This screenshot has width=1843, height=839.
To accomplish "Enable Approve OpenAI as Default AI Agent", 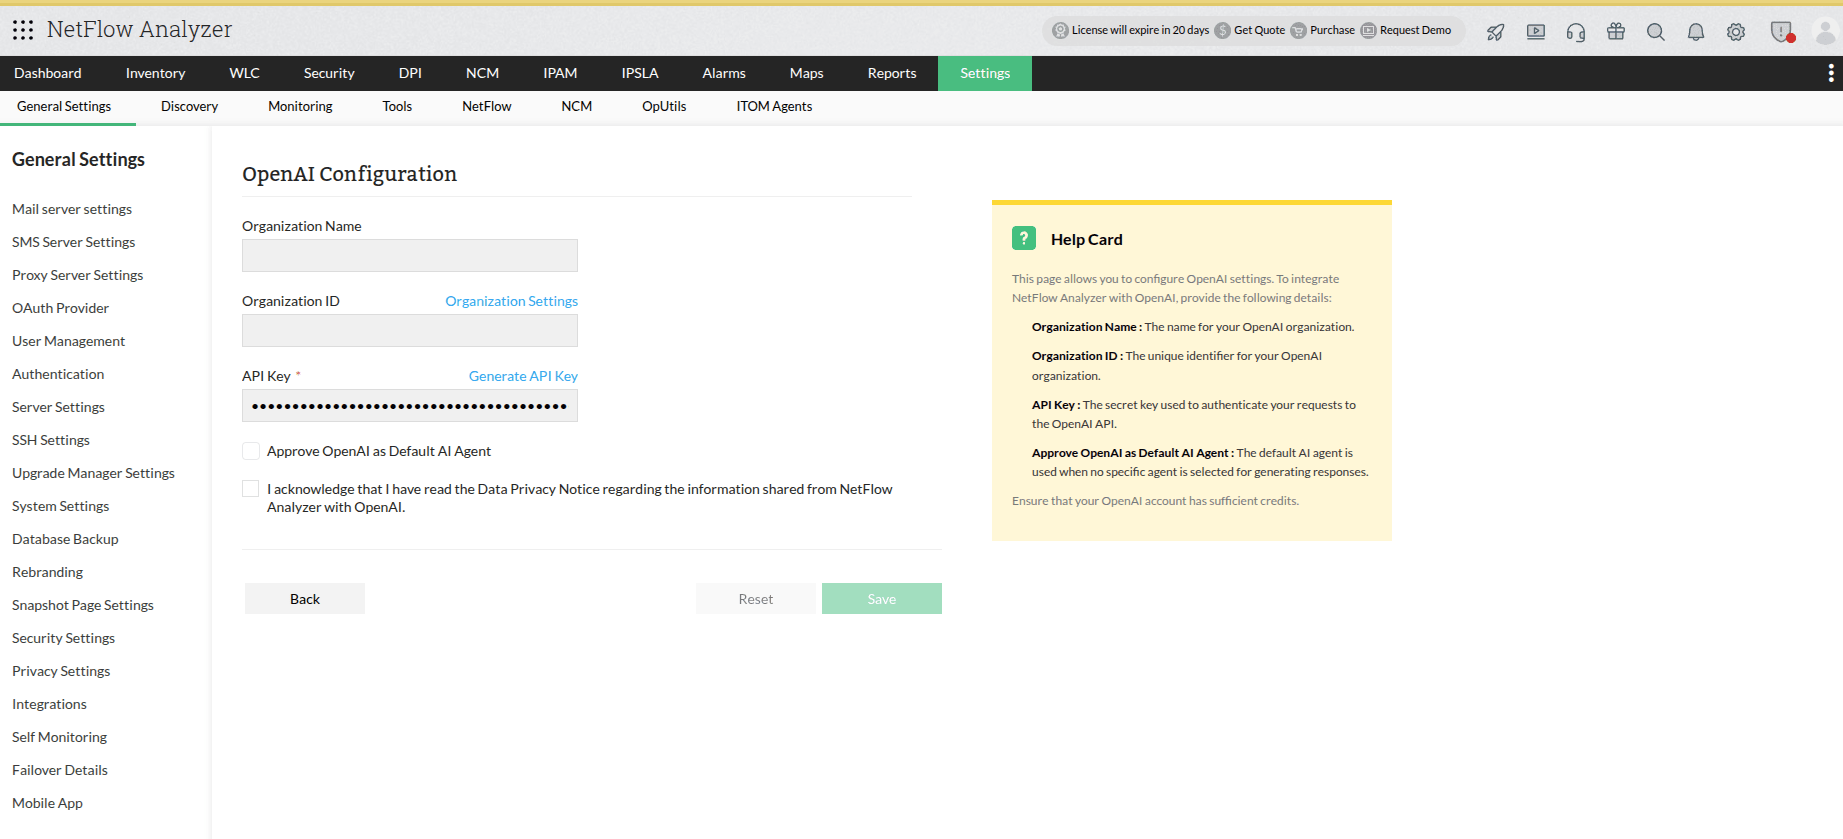I will (x=251, y=451).
